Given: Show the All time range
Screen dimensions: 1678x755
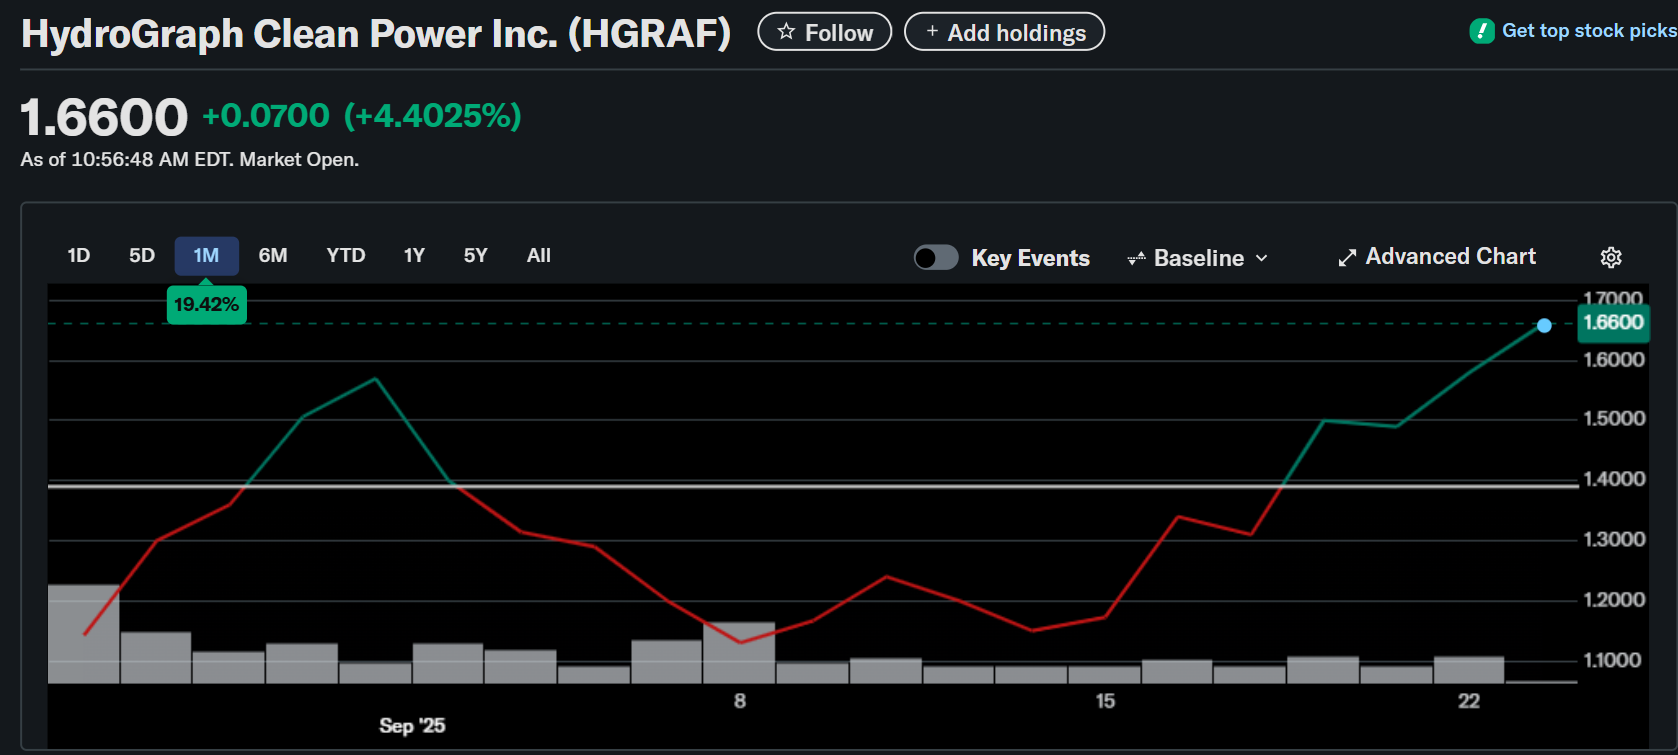Looking at the screenshot, I should coord(539,256).
